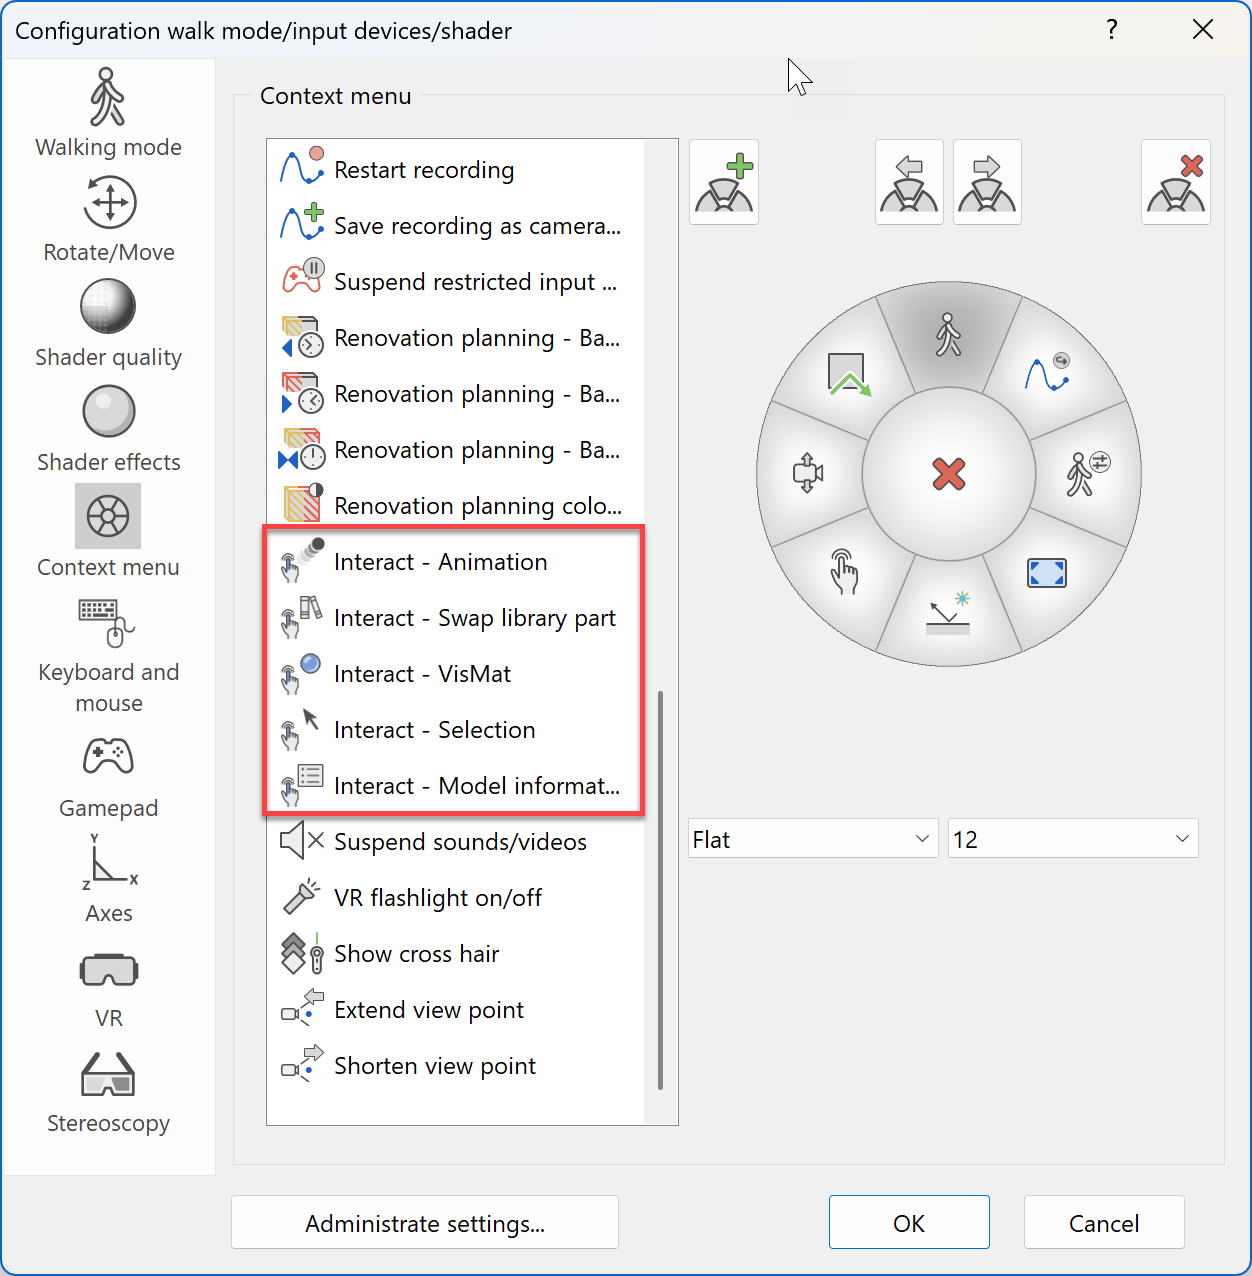Choose 'VR flashlight on/off' list entry

(438, 898)
